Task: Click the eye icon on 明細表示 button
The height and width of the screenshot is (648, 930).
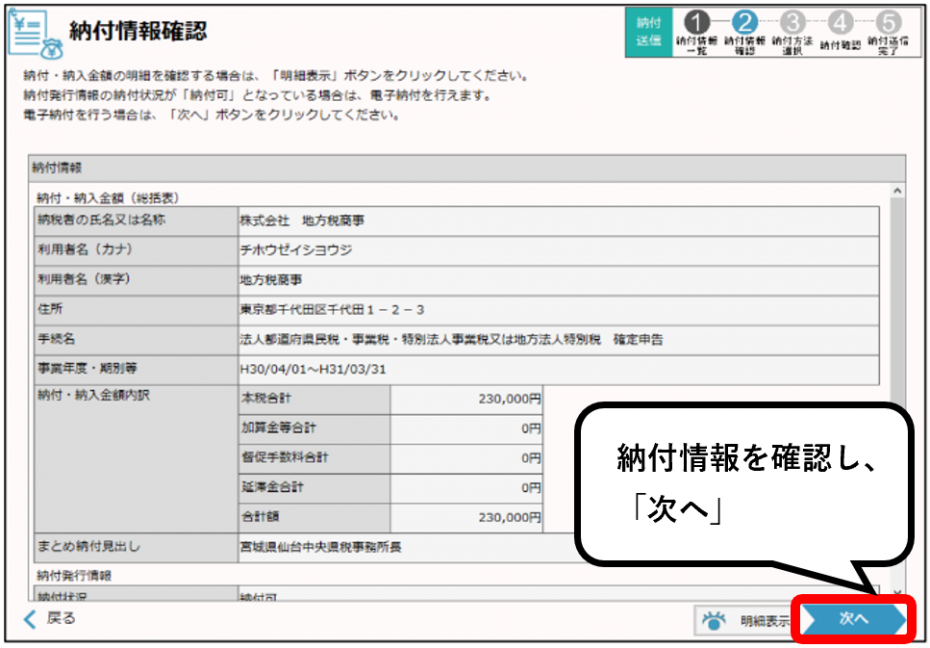Action: pos(713,618)
